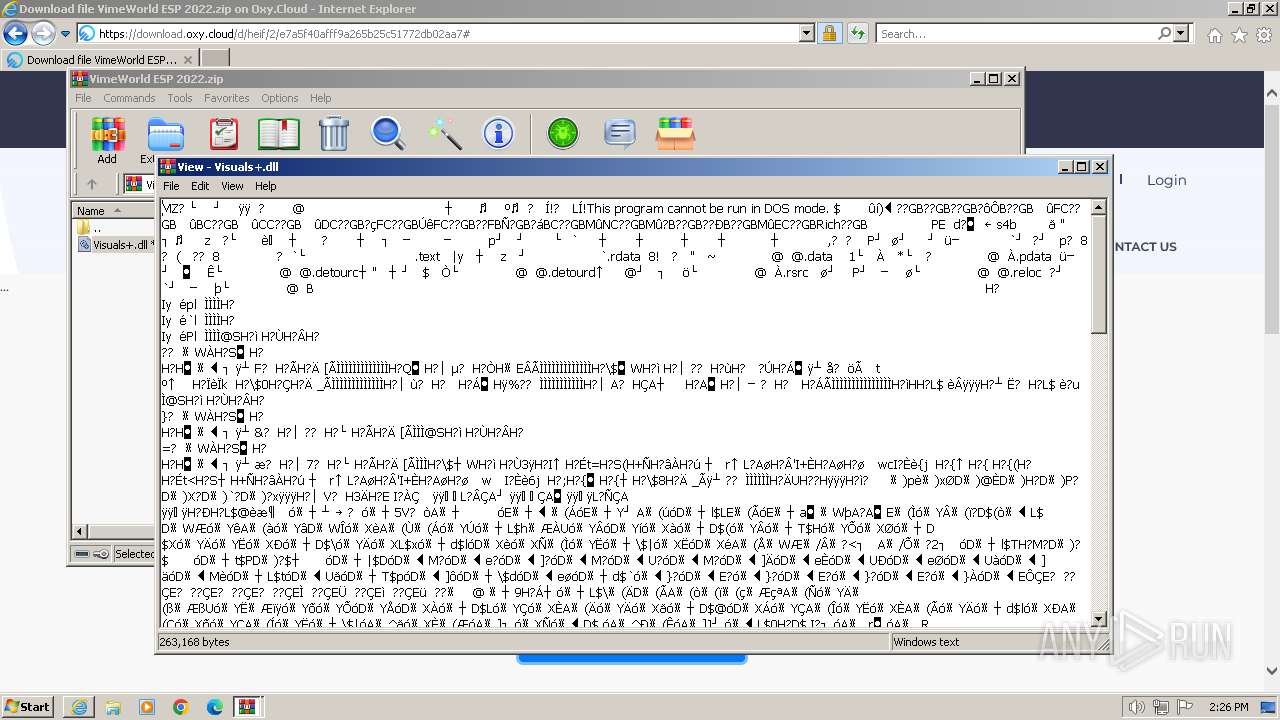Open WinRAR Commands menu

(x=129, y=98)
